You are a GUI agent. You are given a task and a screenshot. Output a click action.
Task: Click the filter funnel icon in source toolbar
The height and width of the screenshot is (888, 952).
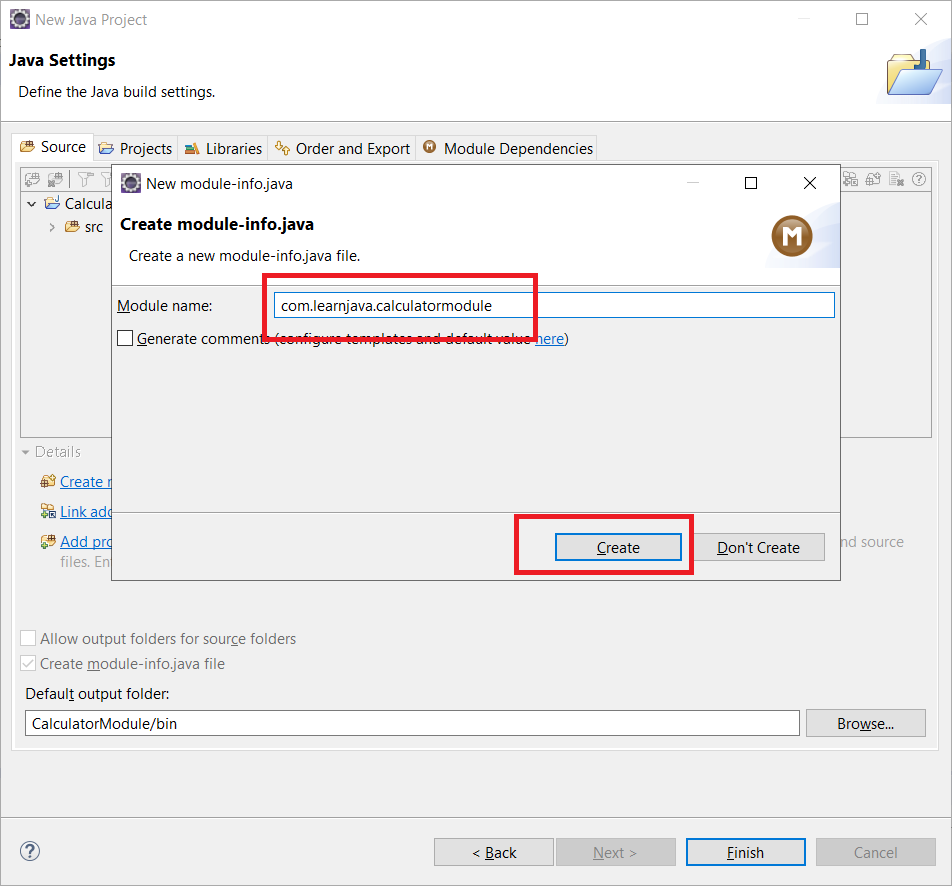[85, 179]
